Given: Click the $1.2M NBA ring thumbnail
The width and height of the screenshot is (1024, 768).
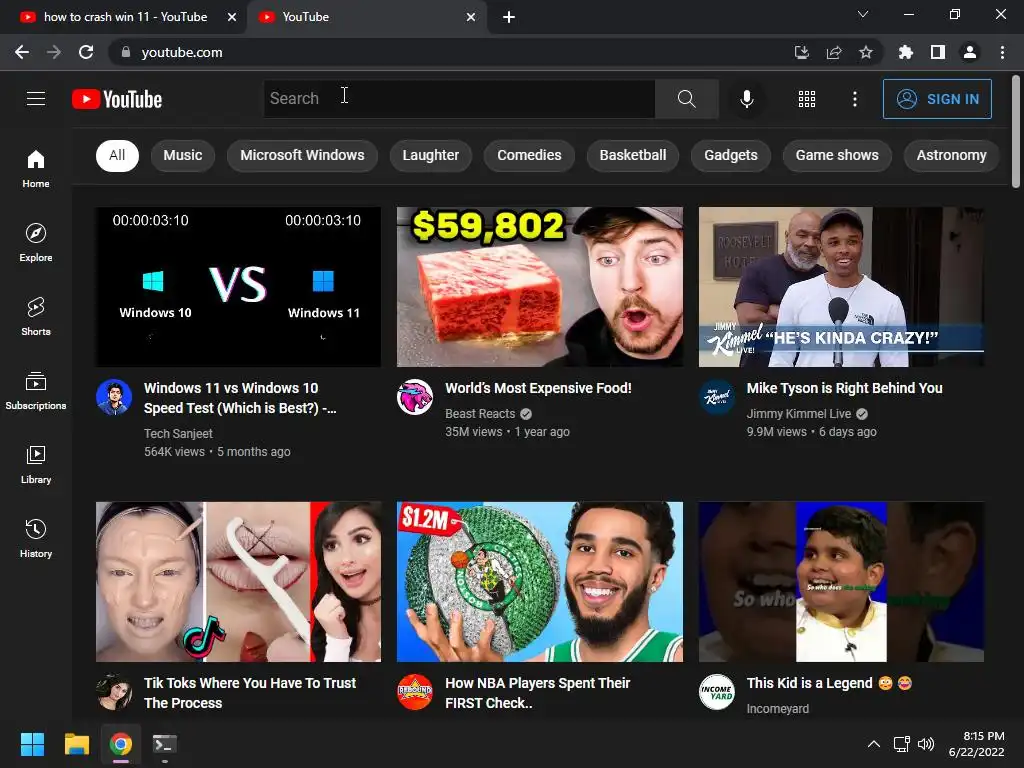Looking at the screenshot, I should 540,582.
